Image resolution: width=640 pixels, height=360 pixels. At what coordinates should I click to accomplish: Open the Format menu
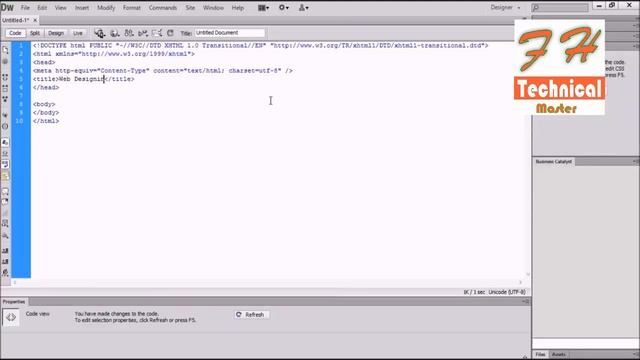click(131, 8)
